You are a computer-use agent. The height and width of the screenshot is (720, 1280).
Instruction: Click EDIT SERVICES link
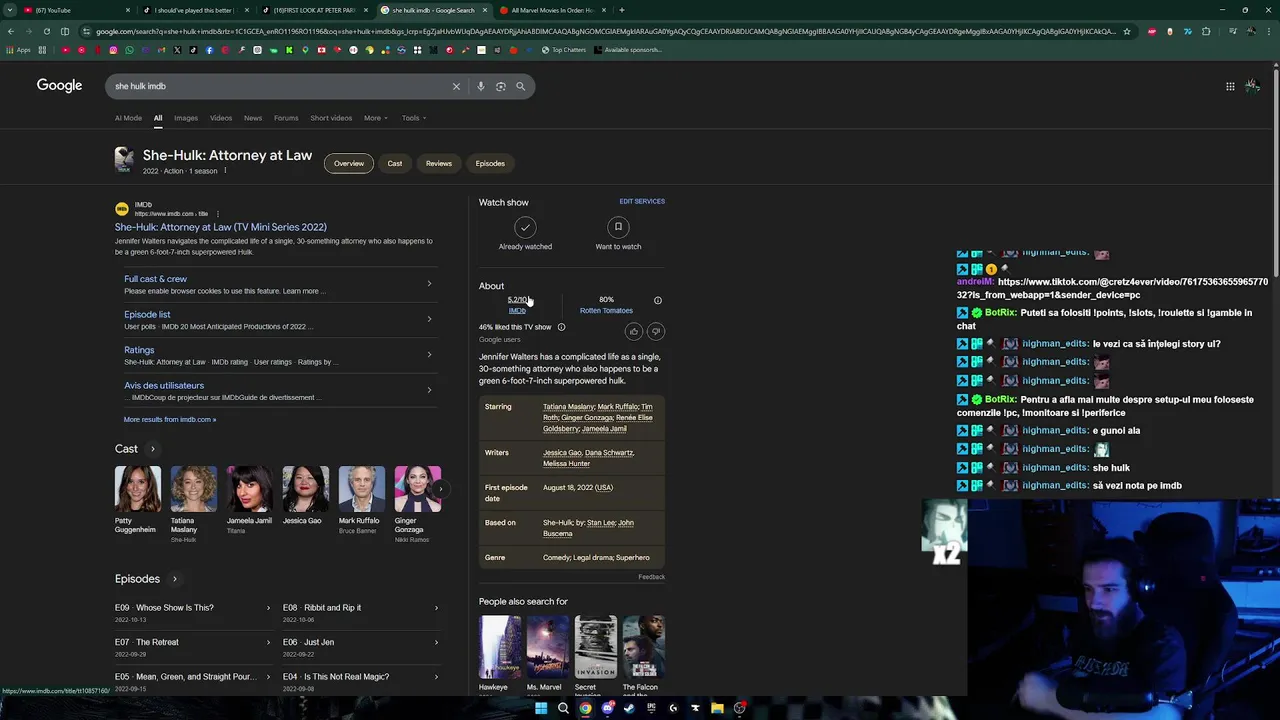tap(642, 201)
